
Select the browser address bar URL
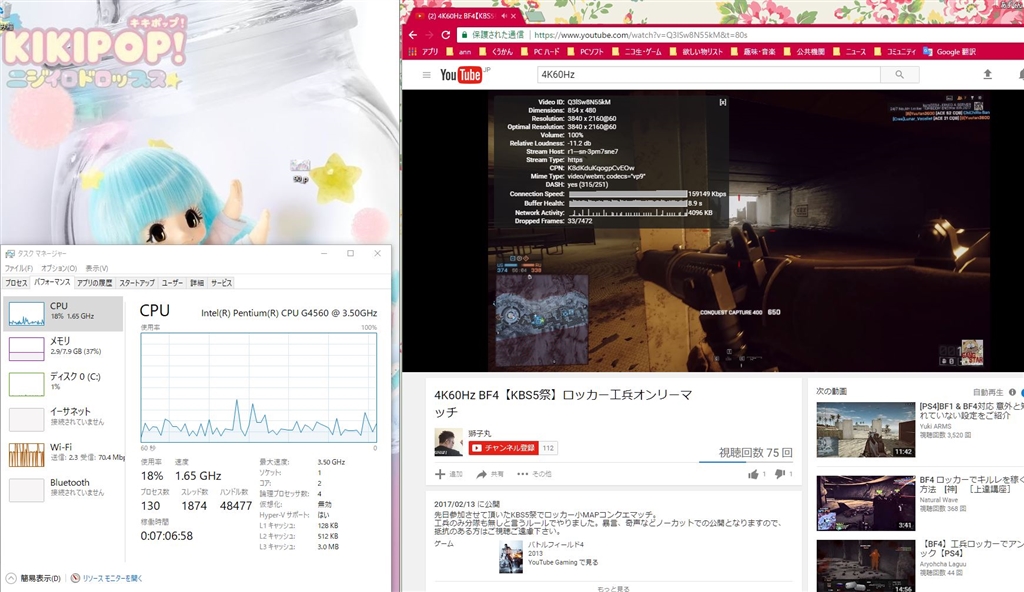click(641, 35)
